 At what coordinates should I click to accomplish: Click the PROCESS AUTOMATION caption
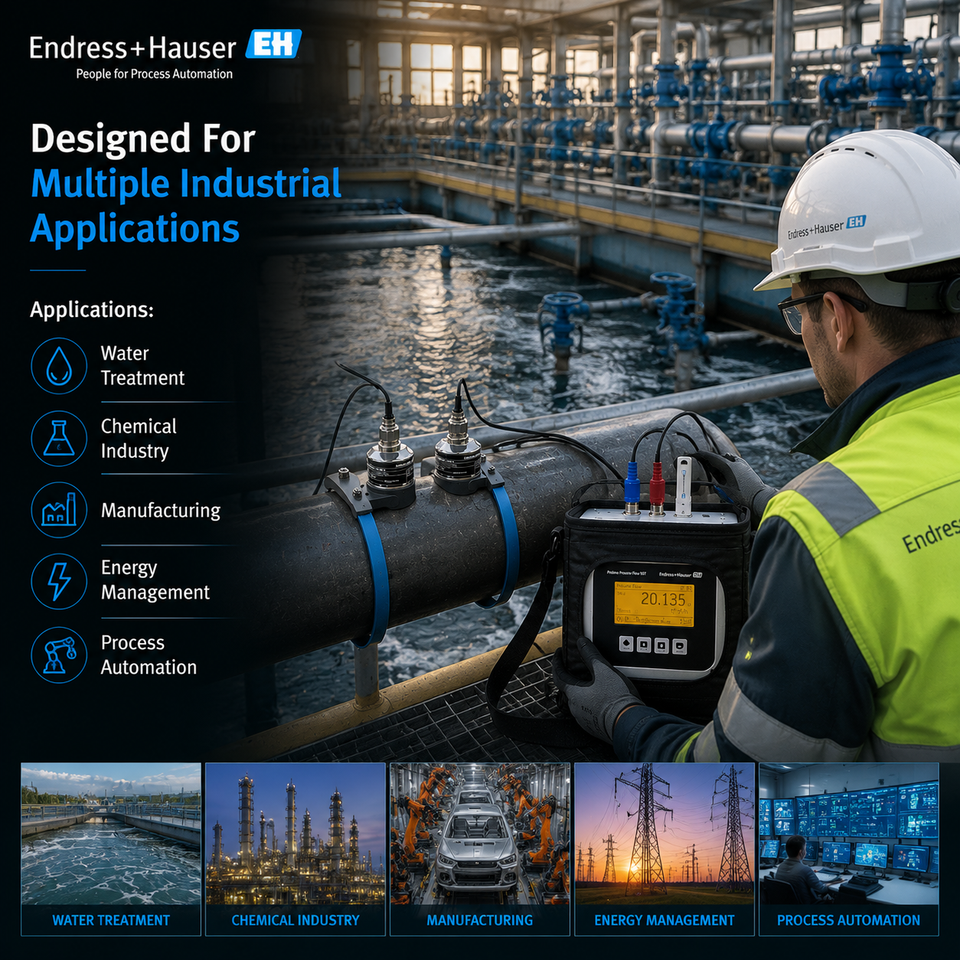(849, 920)
